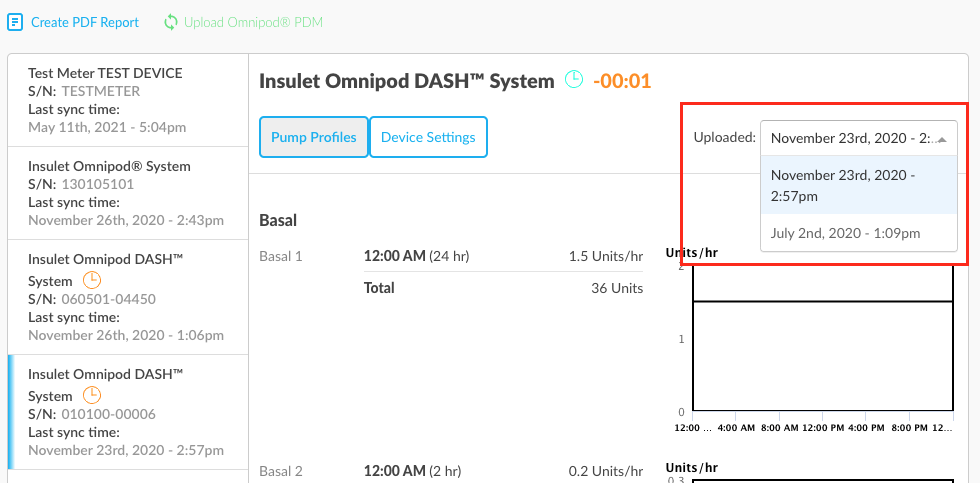Click the Basal 1 profile label
The image size is (980, 483).
[281, 256]
